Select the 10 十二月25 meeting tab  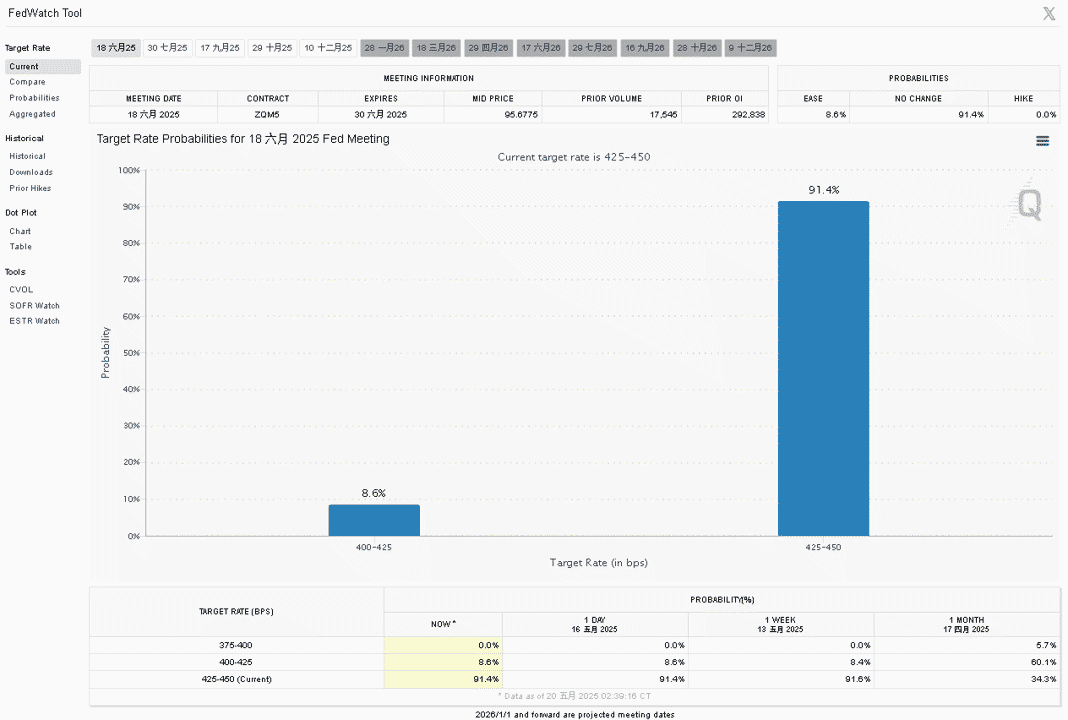[x=328, y=48]
